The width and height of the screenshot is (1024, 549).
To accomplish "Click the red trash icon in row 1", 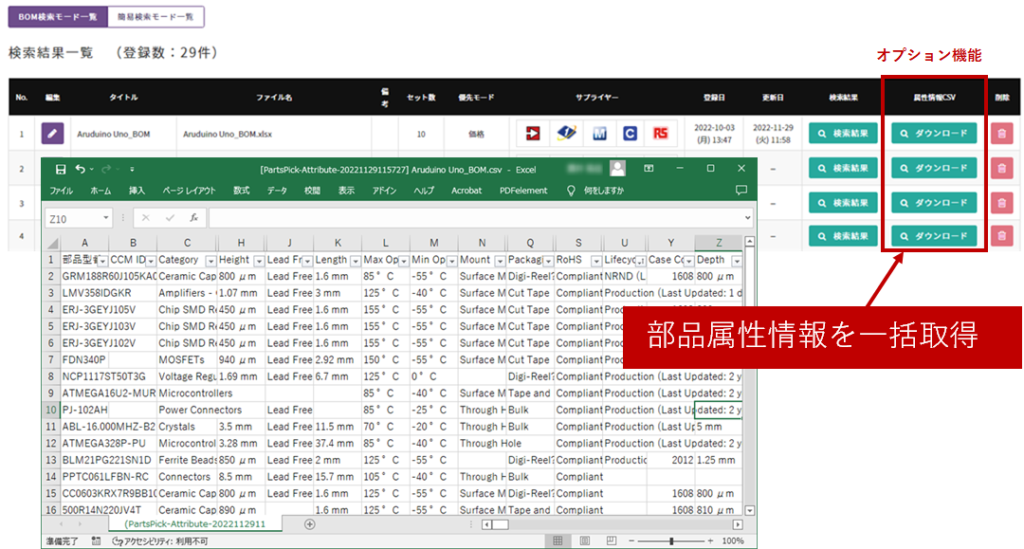I will coord(1001,133).
